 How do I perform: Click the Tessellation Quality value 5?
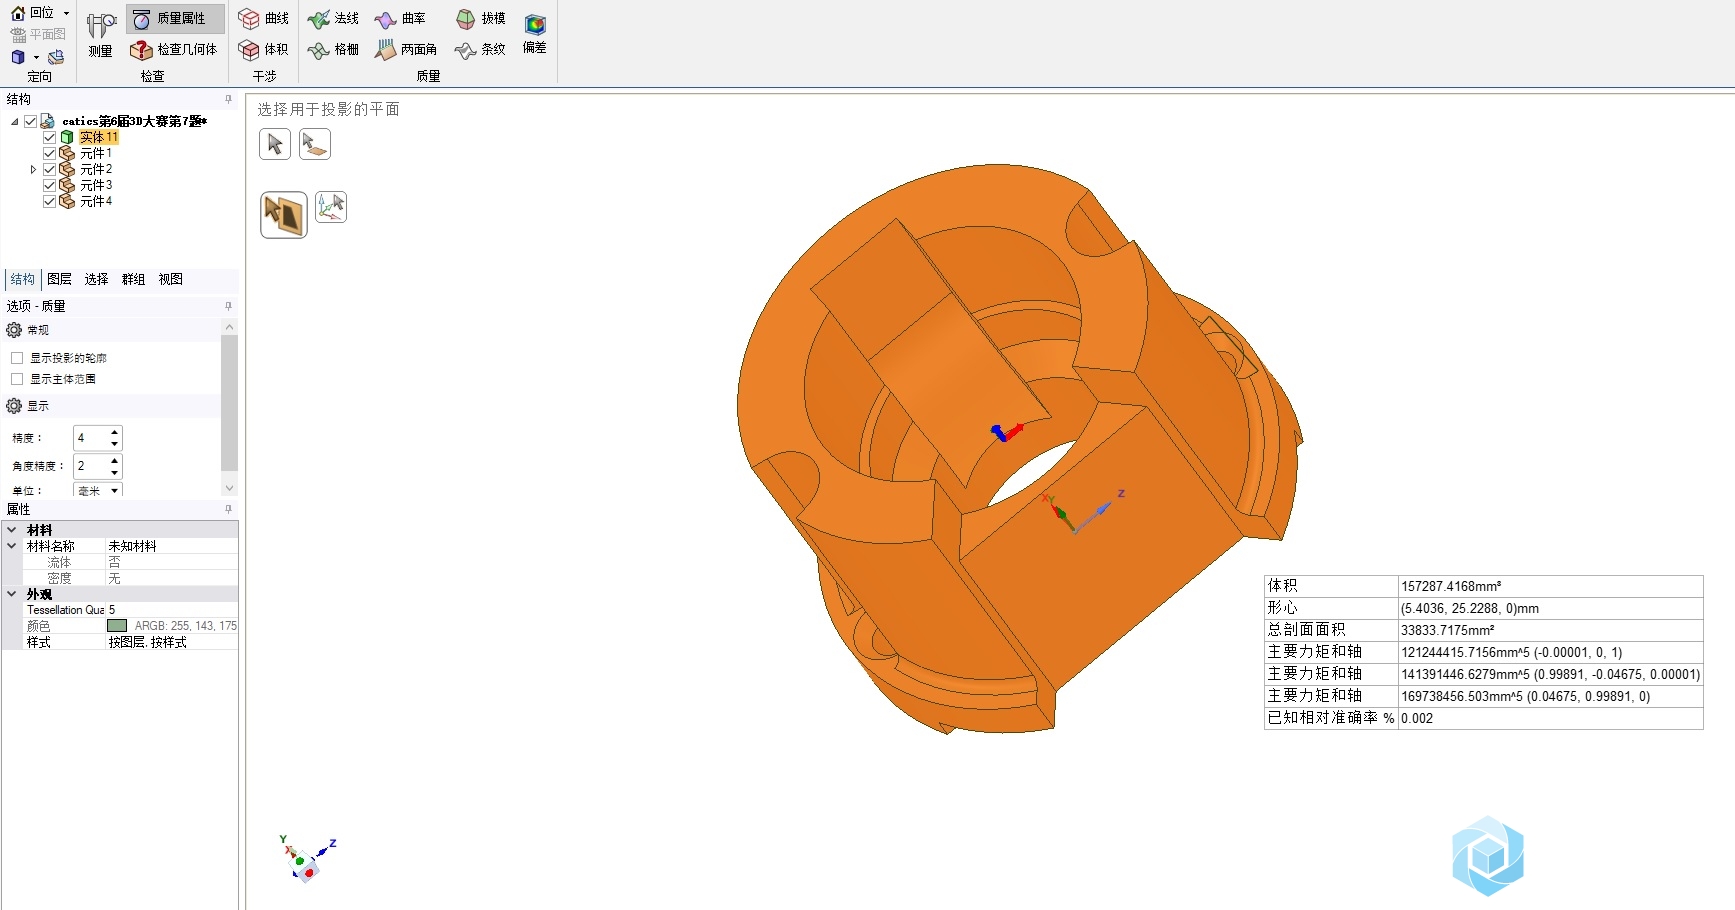tap(172, 610)
